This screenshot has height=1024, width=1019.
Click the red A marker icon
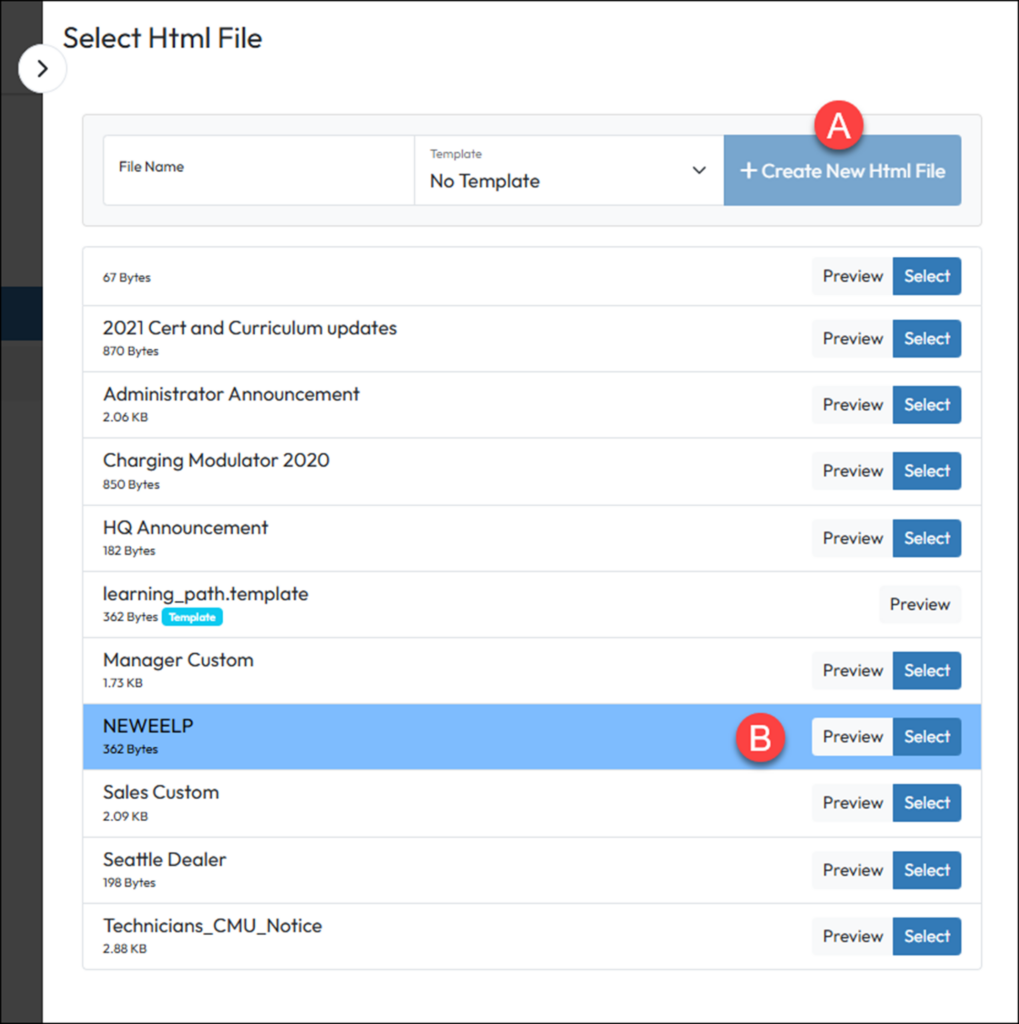(x=838, y=125)
